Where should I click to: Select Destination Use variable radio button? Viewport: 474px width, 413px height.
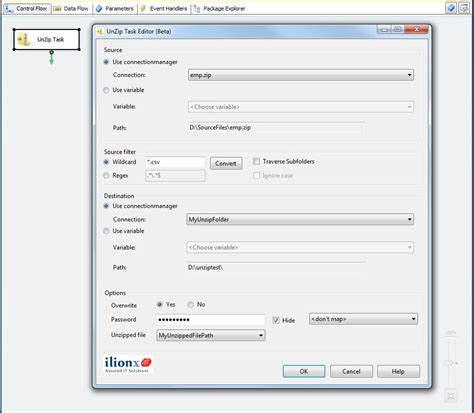[x=106, y=231]
